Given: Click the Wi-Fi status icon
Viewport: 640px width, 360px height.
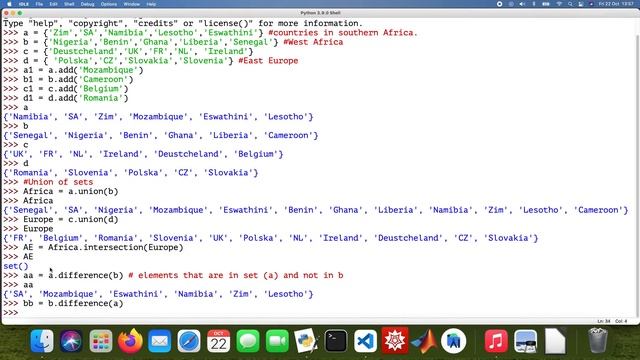Looking at the screenshot, I should pyautogui.click(x=559, y=4).
